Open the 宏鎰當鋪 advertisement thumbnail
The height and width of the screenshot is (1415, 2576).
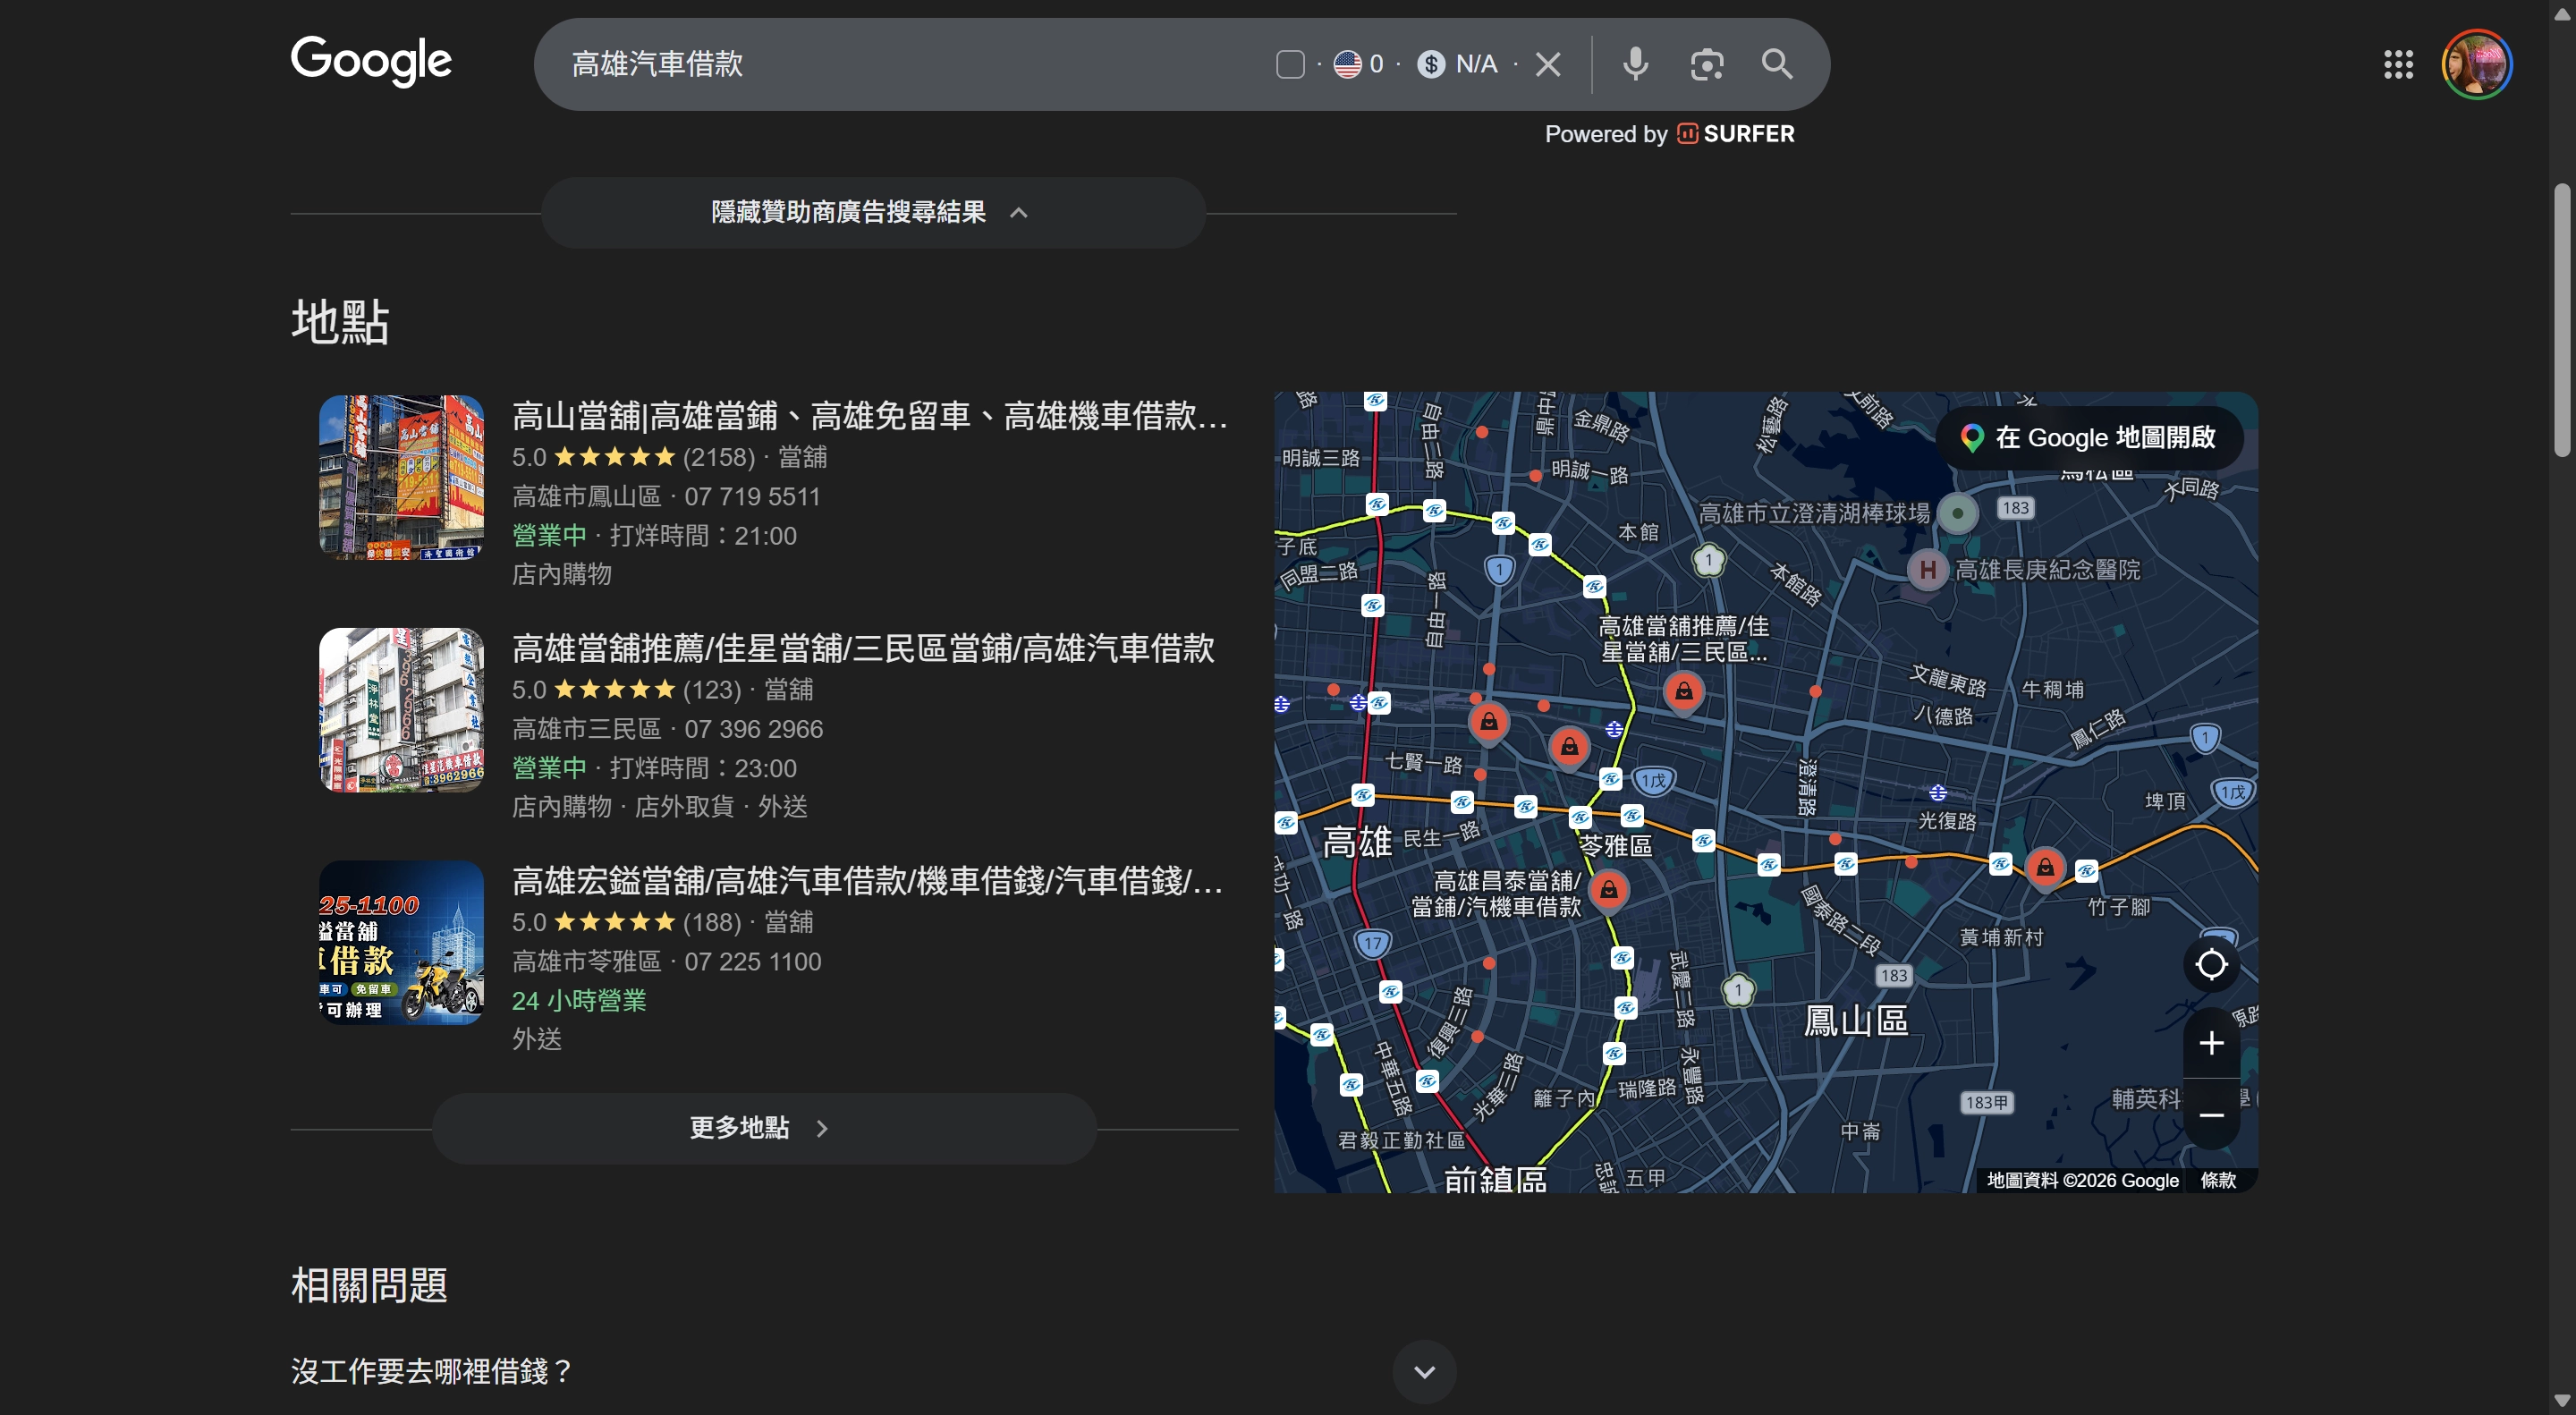click(401, 942)
